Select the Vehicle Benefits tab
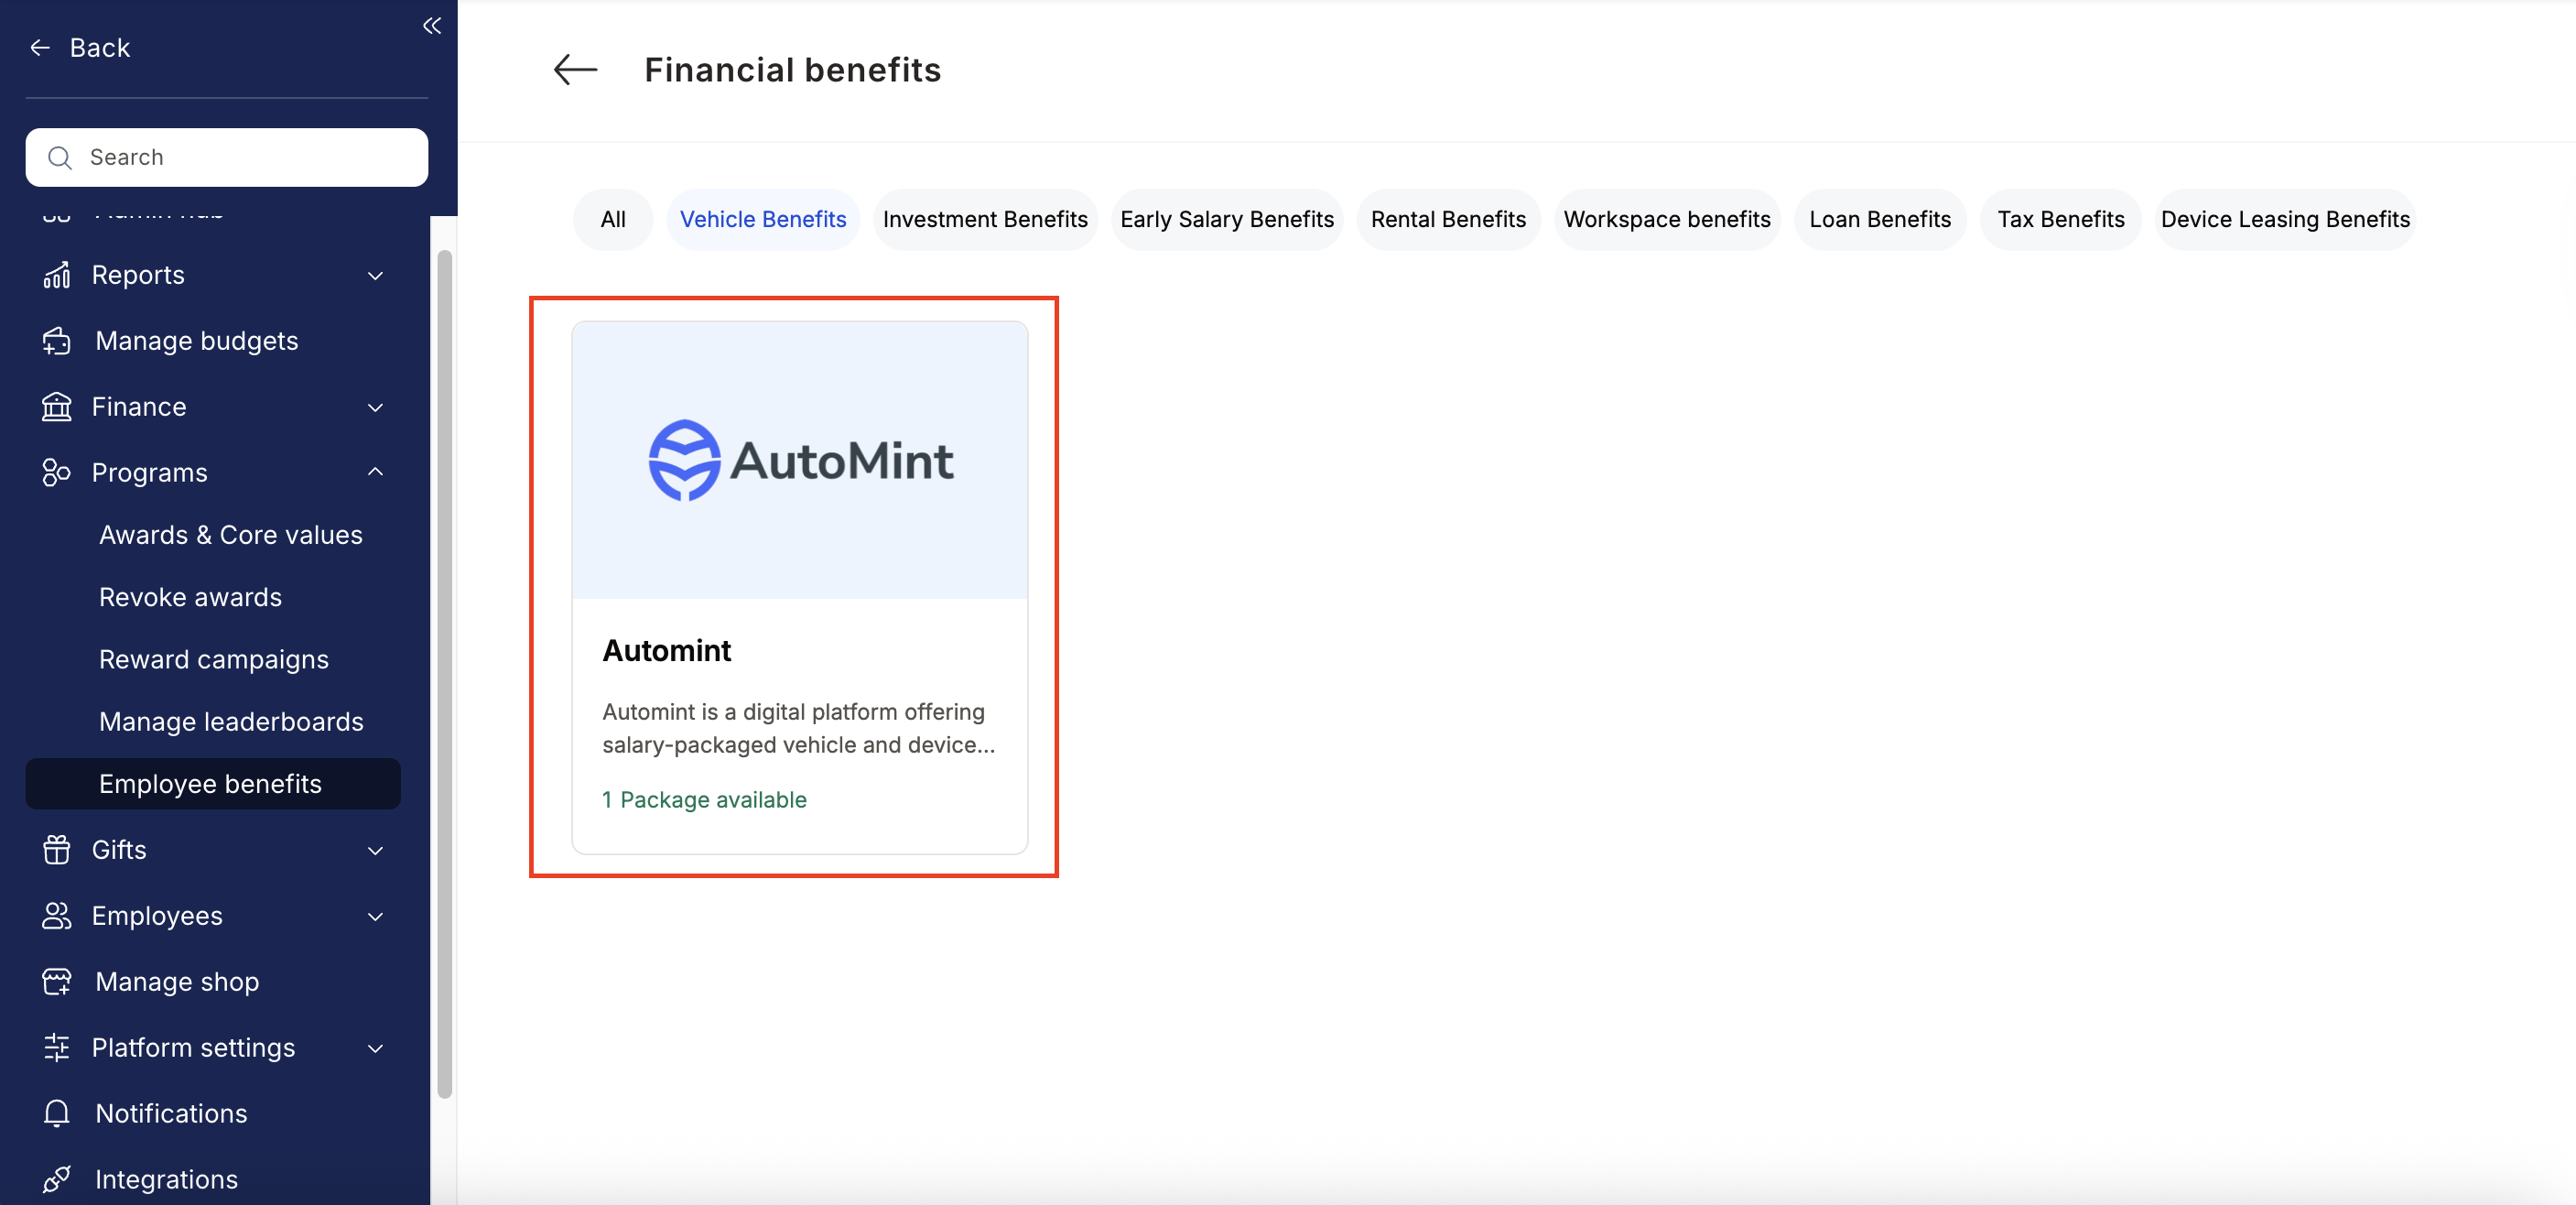 click(763, 219)
